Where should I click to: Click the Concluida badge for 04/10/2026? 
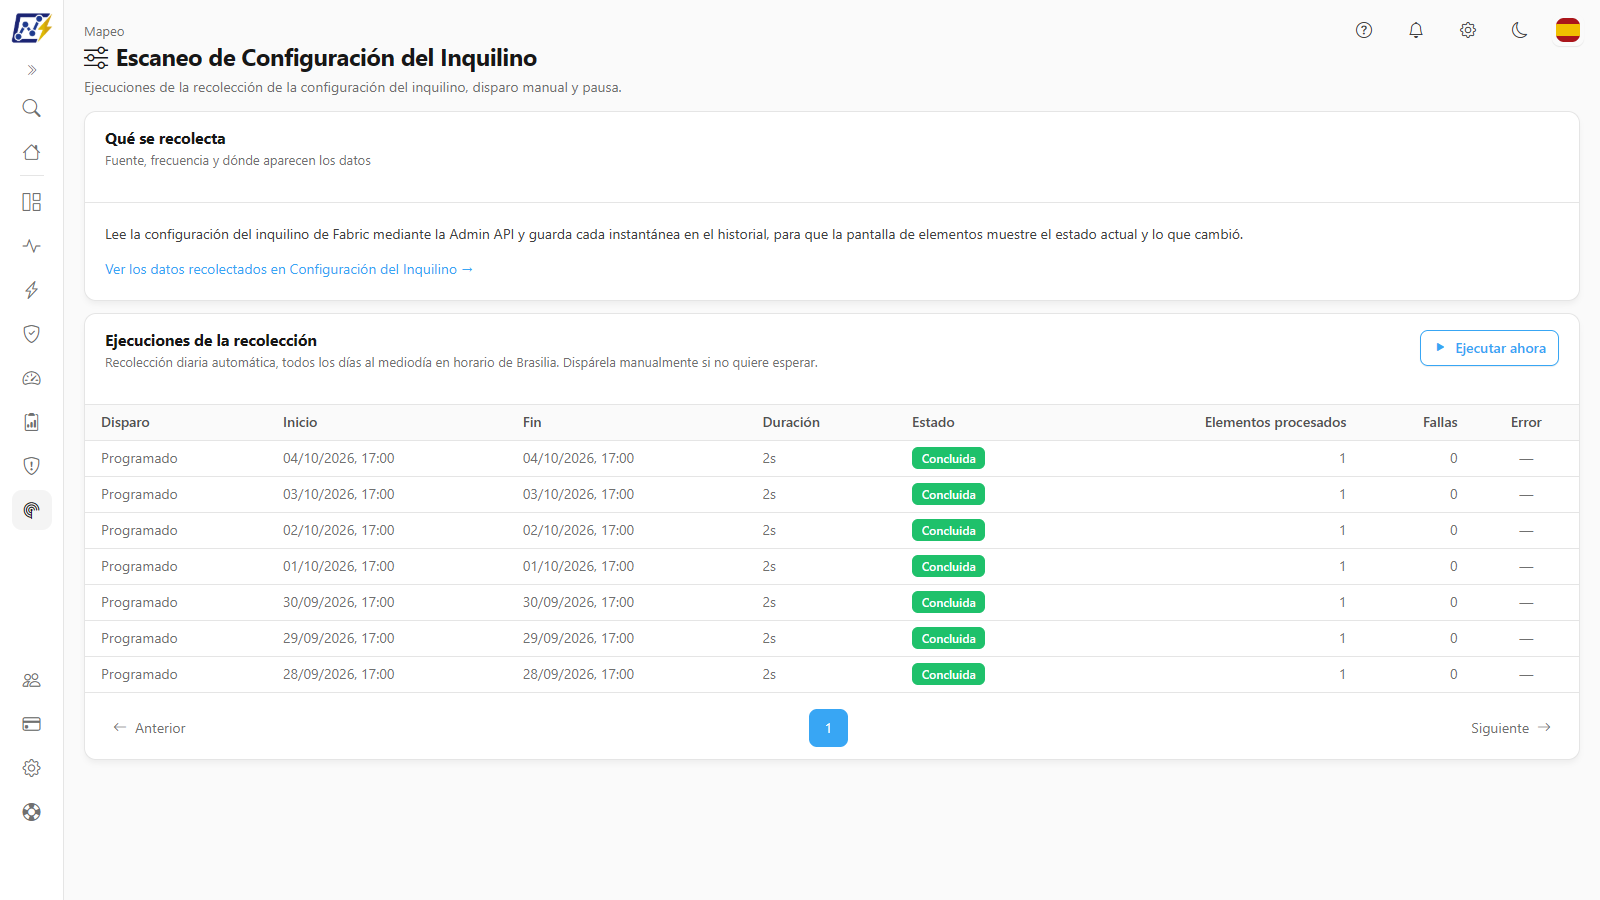(x=948, y=458)
